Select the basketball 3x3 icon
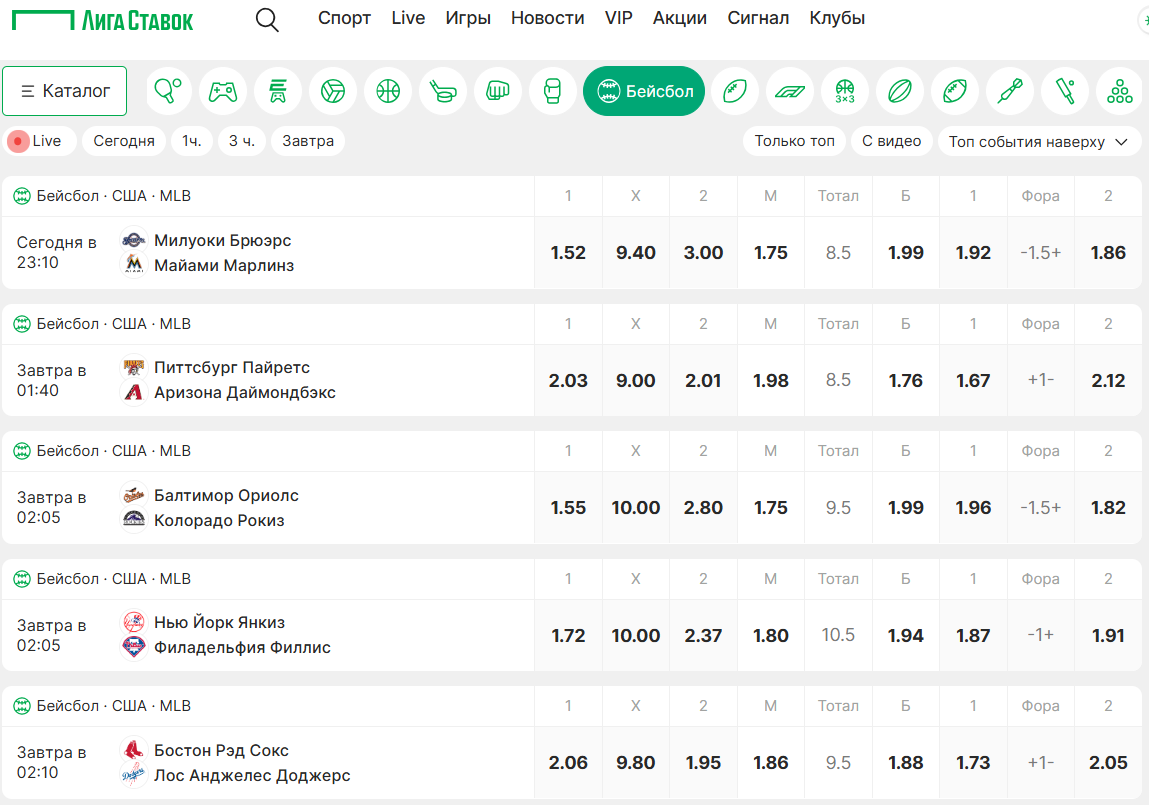Image resolution: width=1149 pixels, height=805 pixels. coord(845,91)
